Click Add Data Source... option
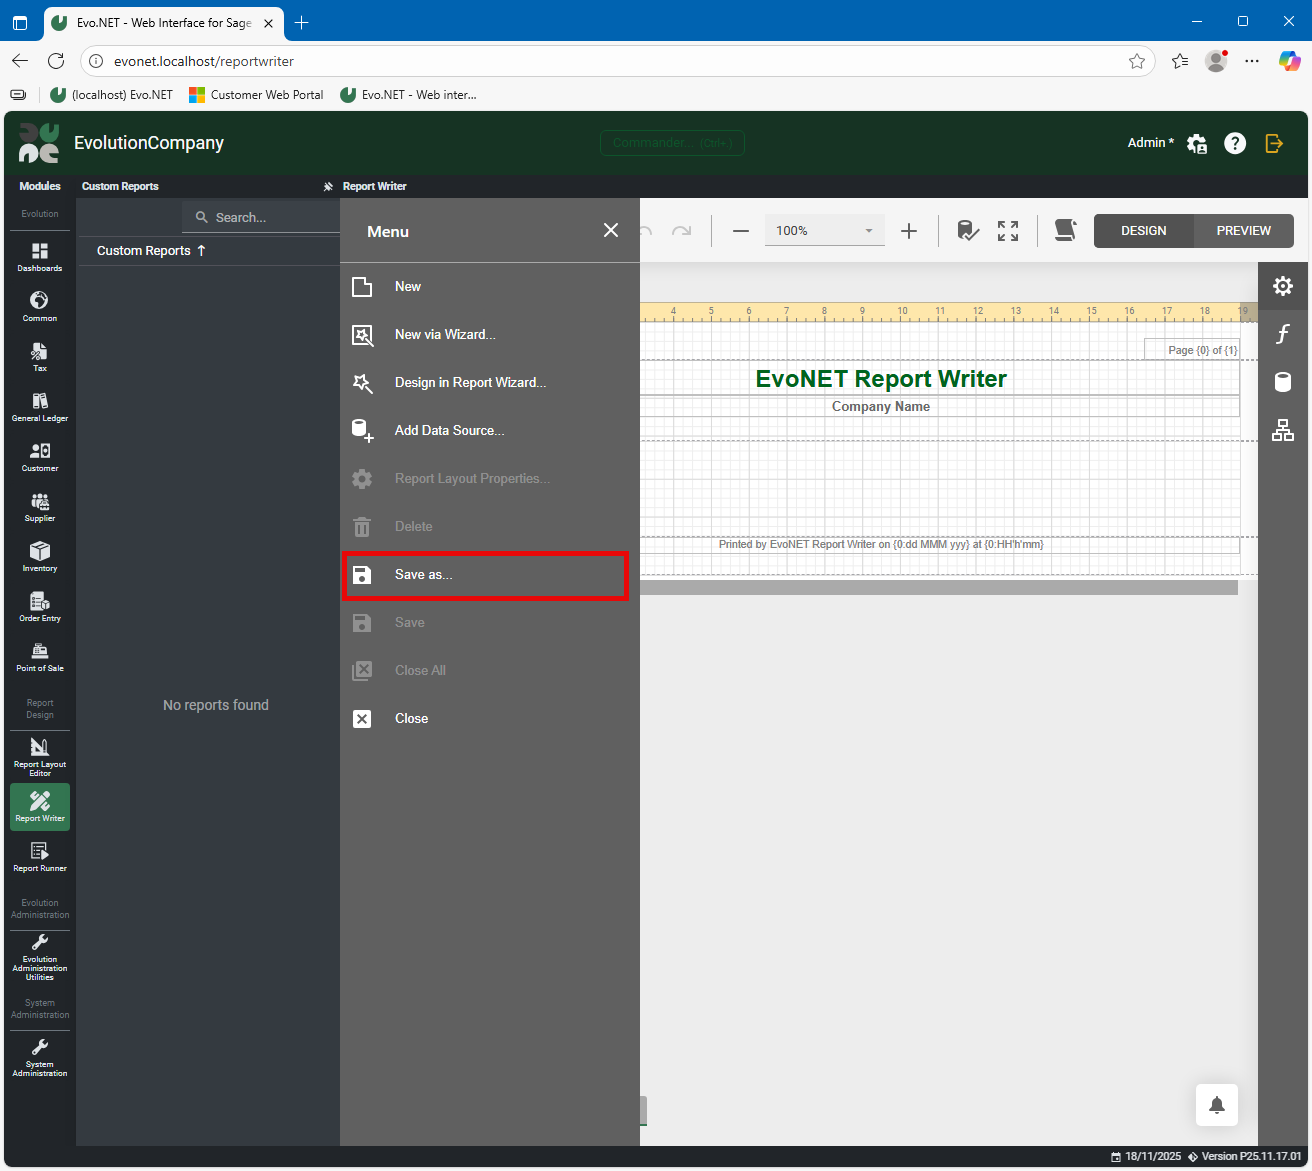Image resolution: width=1312 pixels, height=1171 pixels. tap(449, 431)
